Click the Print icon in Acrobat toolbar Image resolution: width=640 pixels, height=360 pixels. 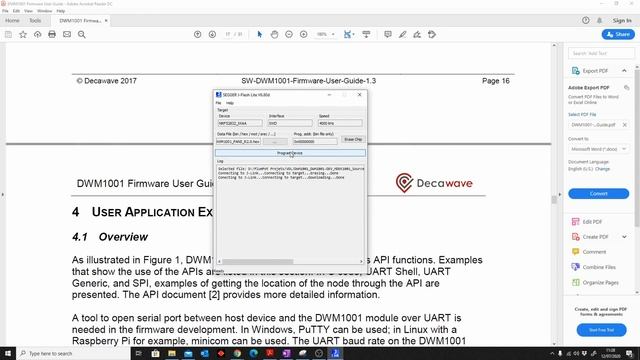click(52, 35)
